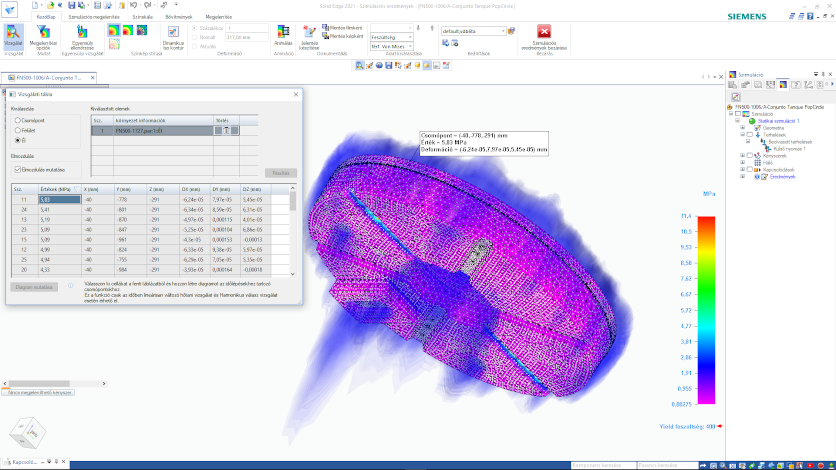Click the Save icon in quick access toolbar
836x470 pixels.
[x=71, y=5]
